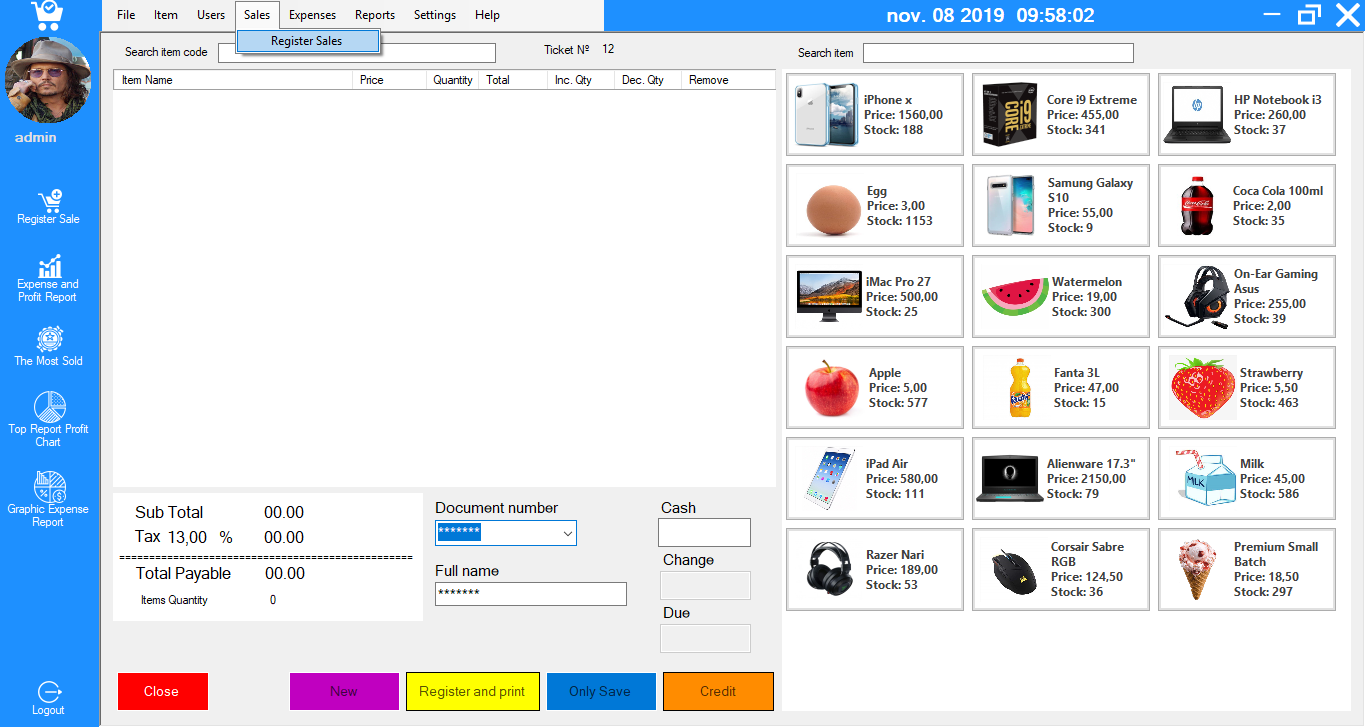Select the Egg product card
Viewport: 1365px width, 727px height.
click(875, 205)
